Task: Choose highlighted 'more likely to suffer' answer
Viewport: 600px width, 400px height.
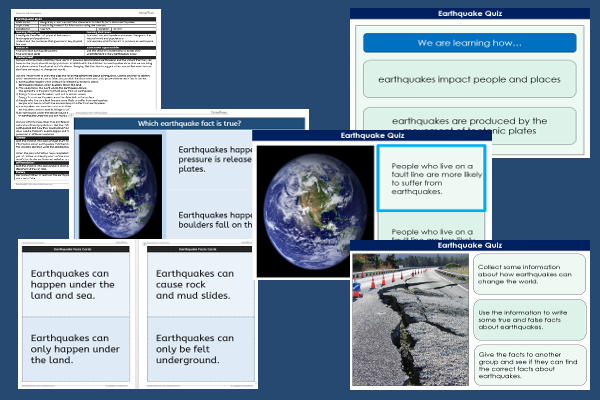Action: [431, 178]
